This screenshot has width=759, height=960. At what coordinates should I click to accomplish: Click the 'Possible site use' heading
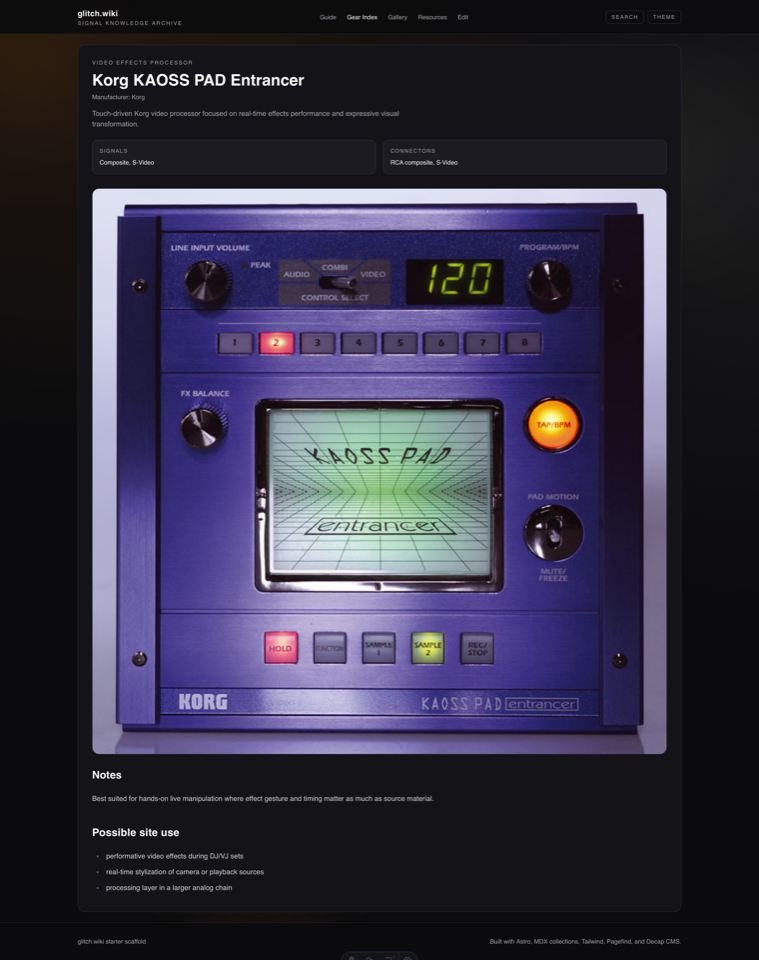pyautogui.click(x=135, y=833)
